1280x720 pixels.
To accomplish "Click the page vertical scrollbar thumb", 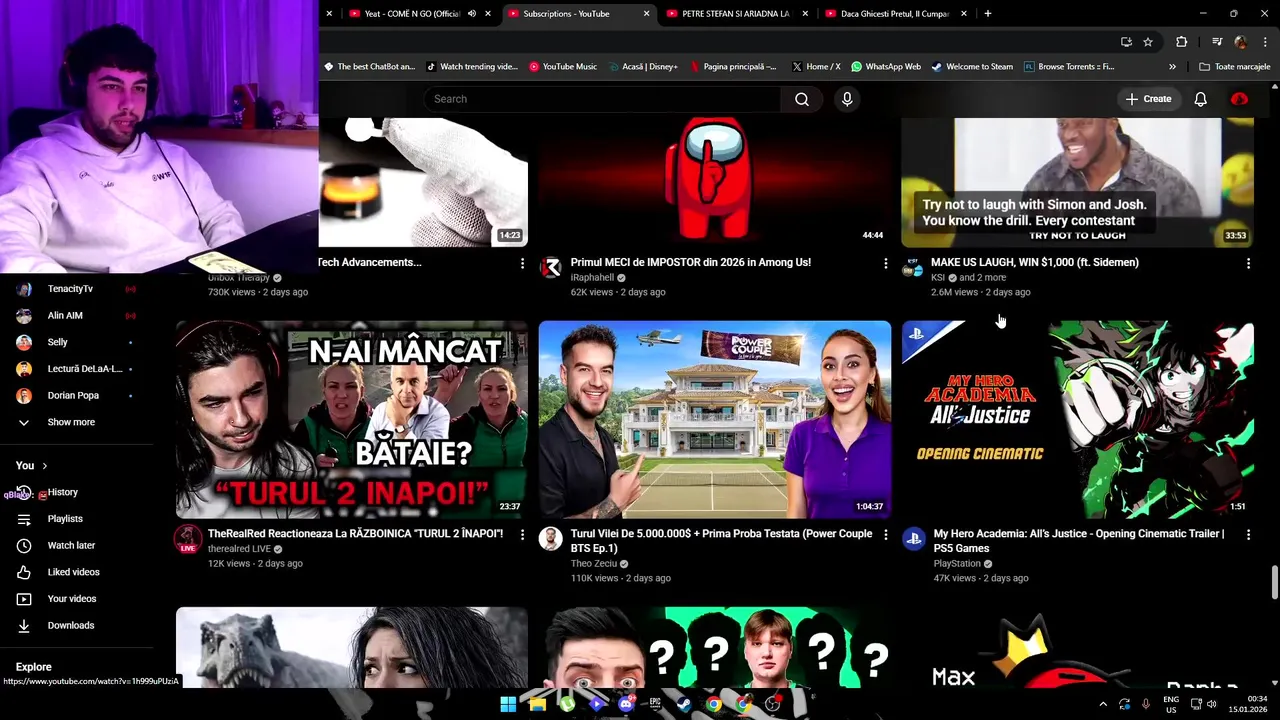I will 1274,582.
